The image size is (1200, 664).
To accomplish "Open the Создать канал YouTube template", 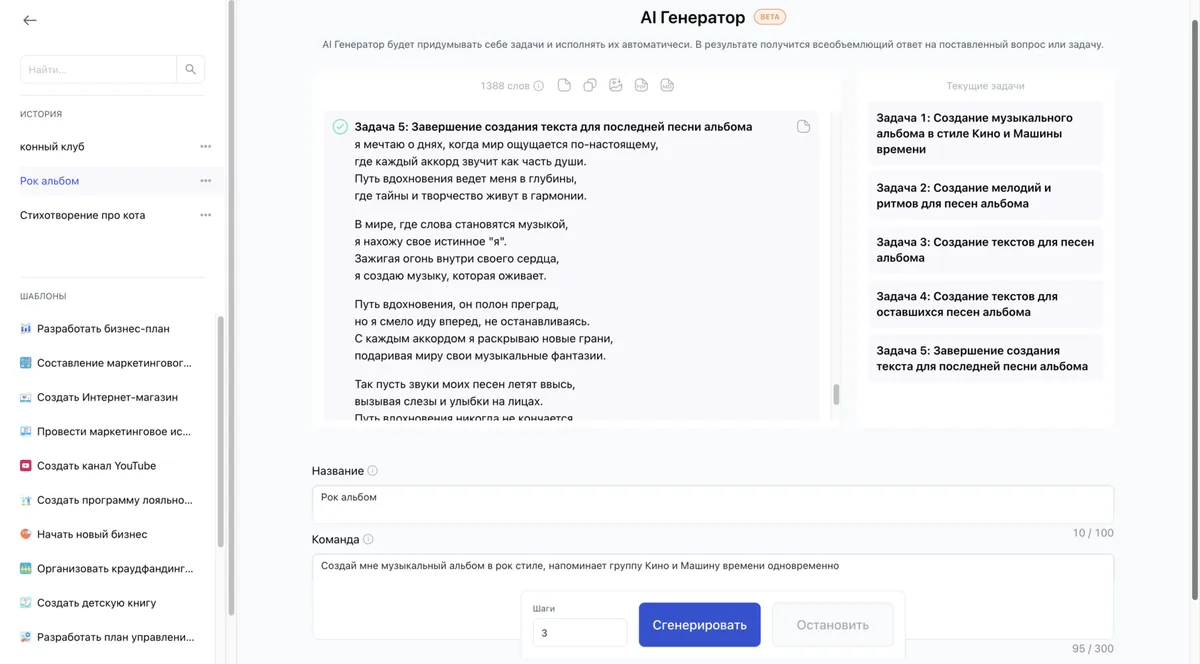I will click(x=95, y=465).
